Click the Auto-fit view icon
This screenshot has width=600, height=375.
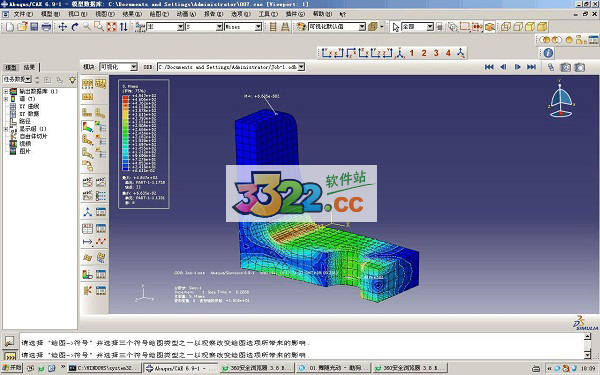click(111, 27)
